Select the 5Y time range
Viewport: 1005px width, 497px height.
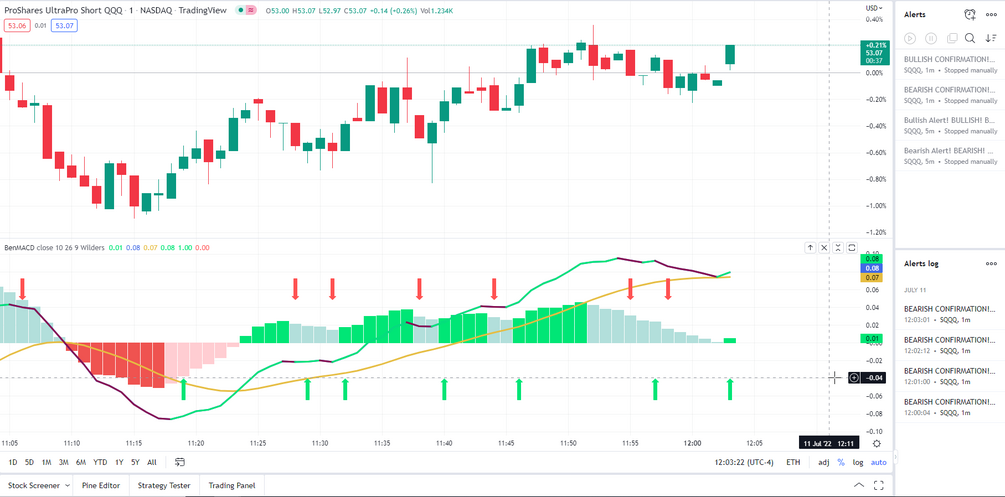point(135,462)
